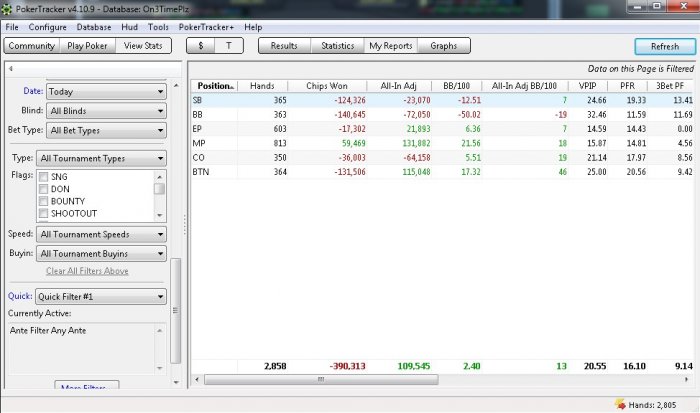This screenshot has height=413, width=700.
Task: Click the table scrollbar right arrow
Action: [x=687, y=380]
